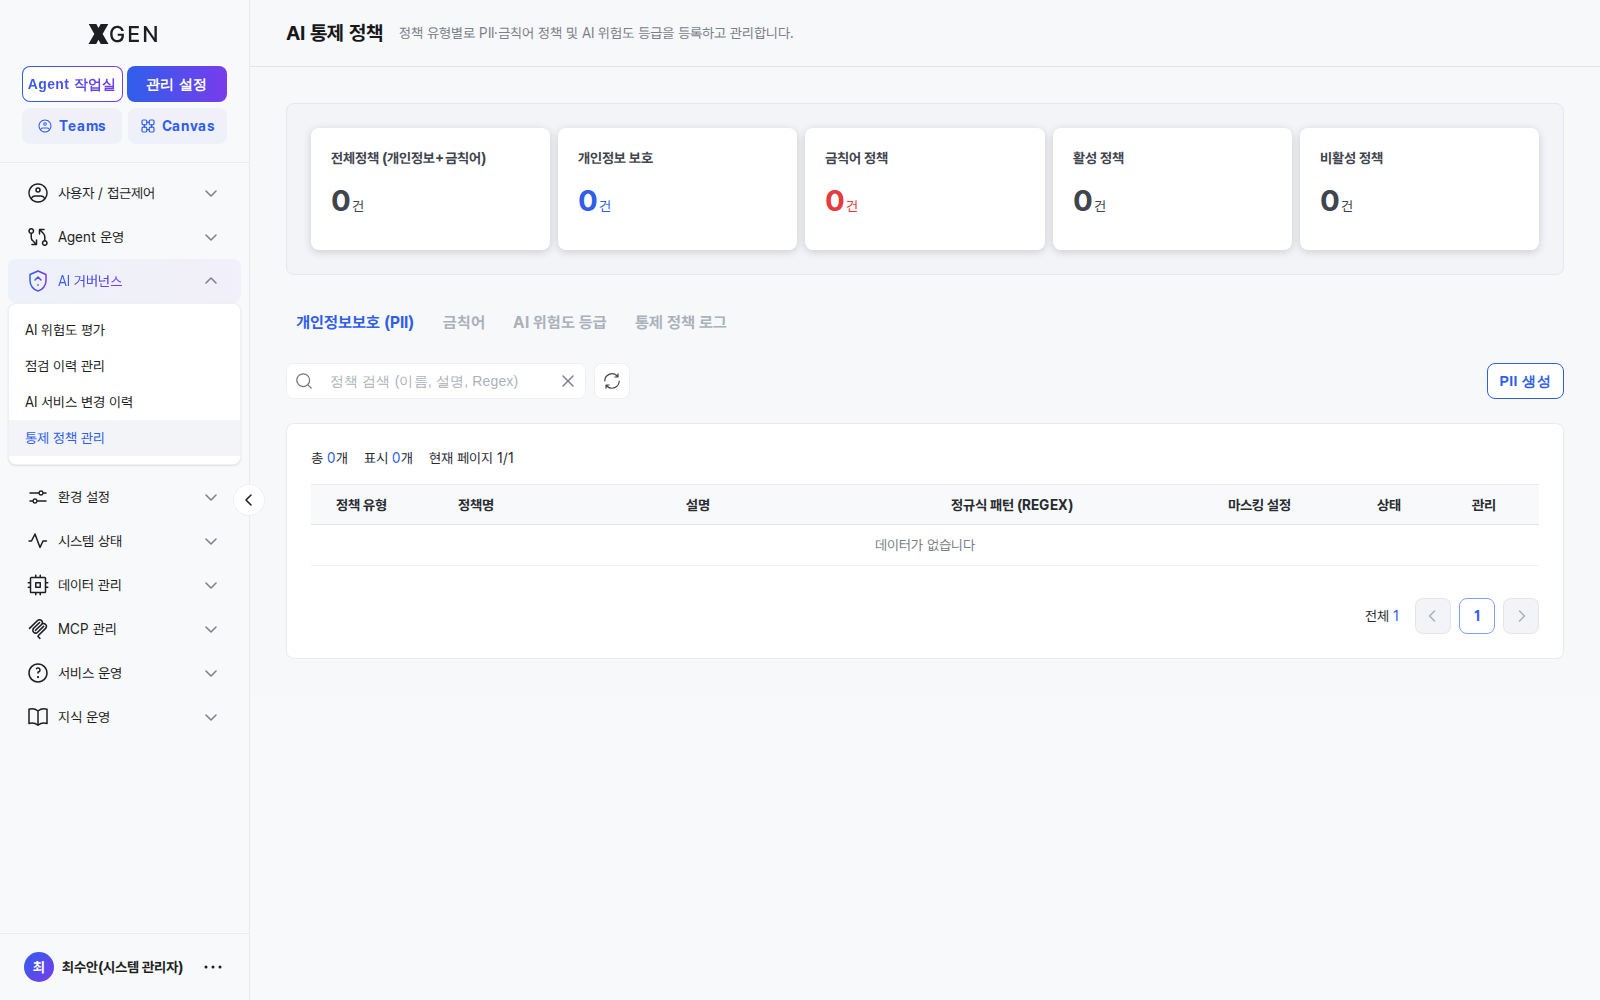Open 점검 이력 관리 submenu item
The image size is (1600, 1000).
[124, 366]
